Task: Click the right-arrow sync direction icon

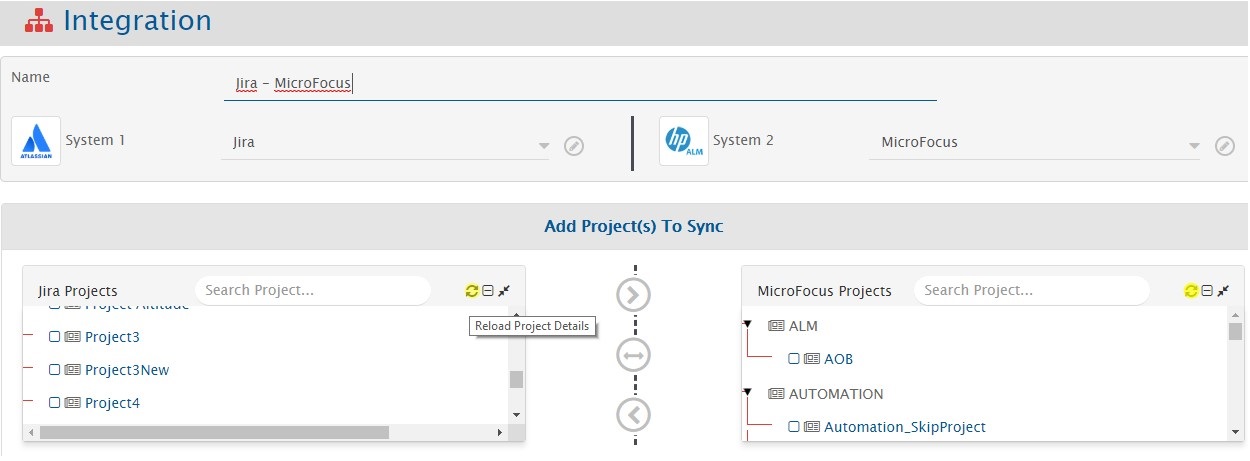Action: click(634, 294)
